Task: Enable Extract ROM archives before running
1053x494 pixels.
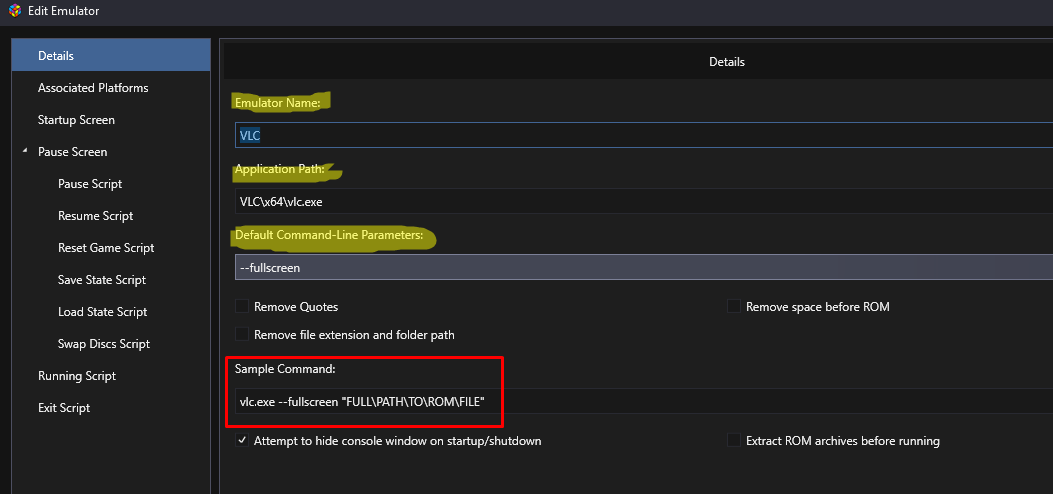Action: tap(734, 441)
